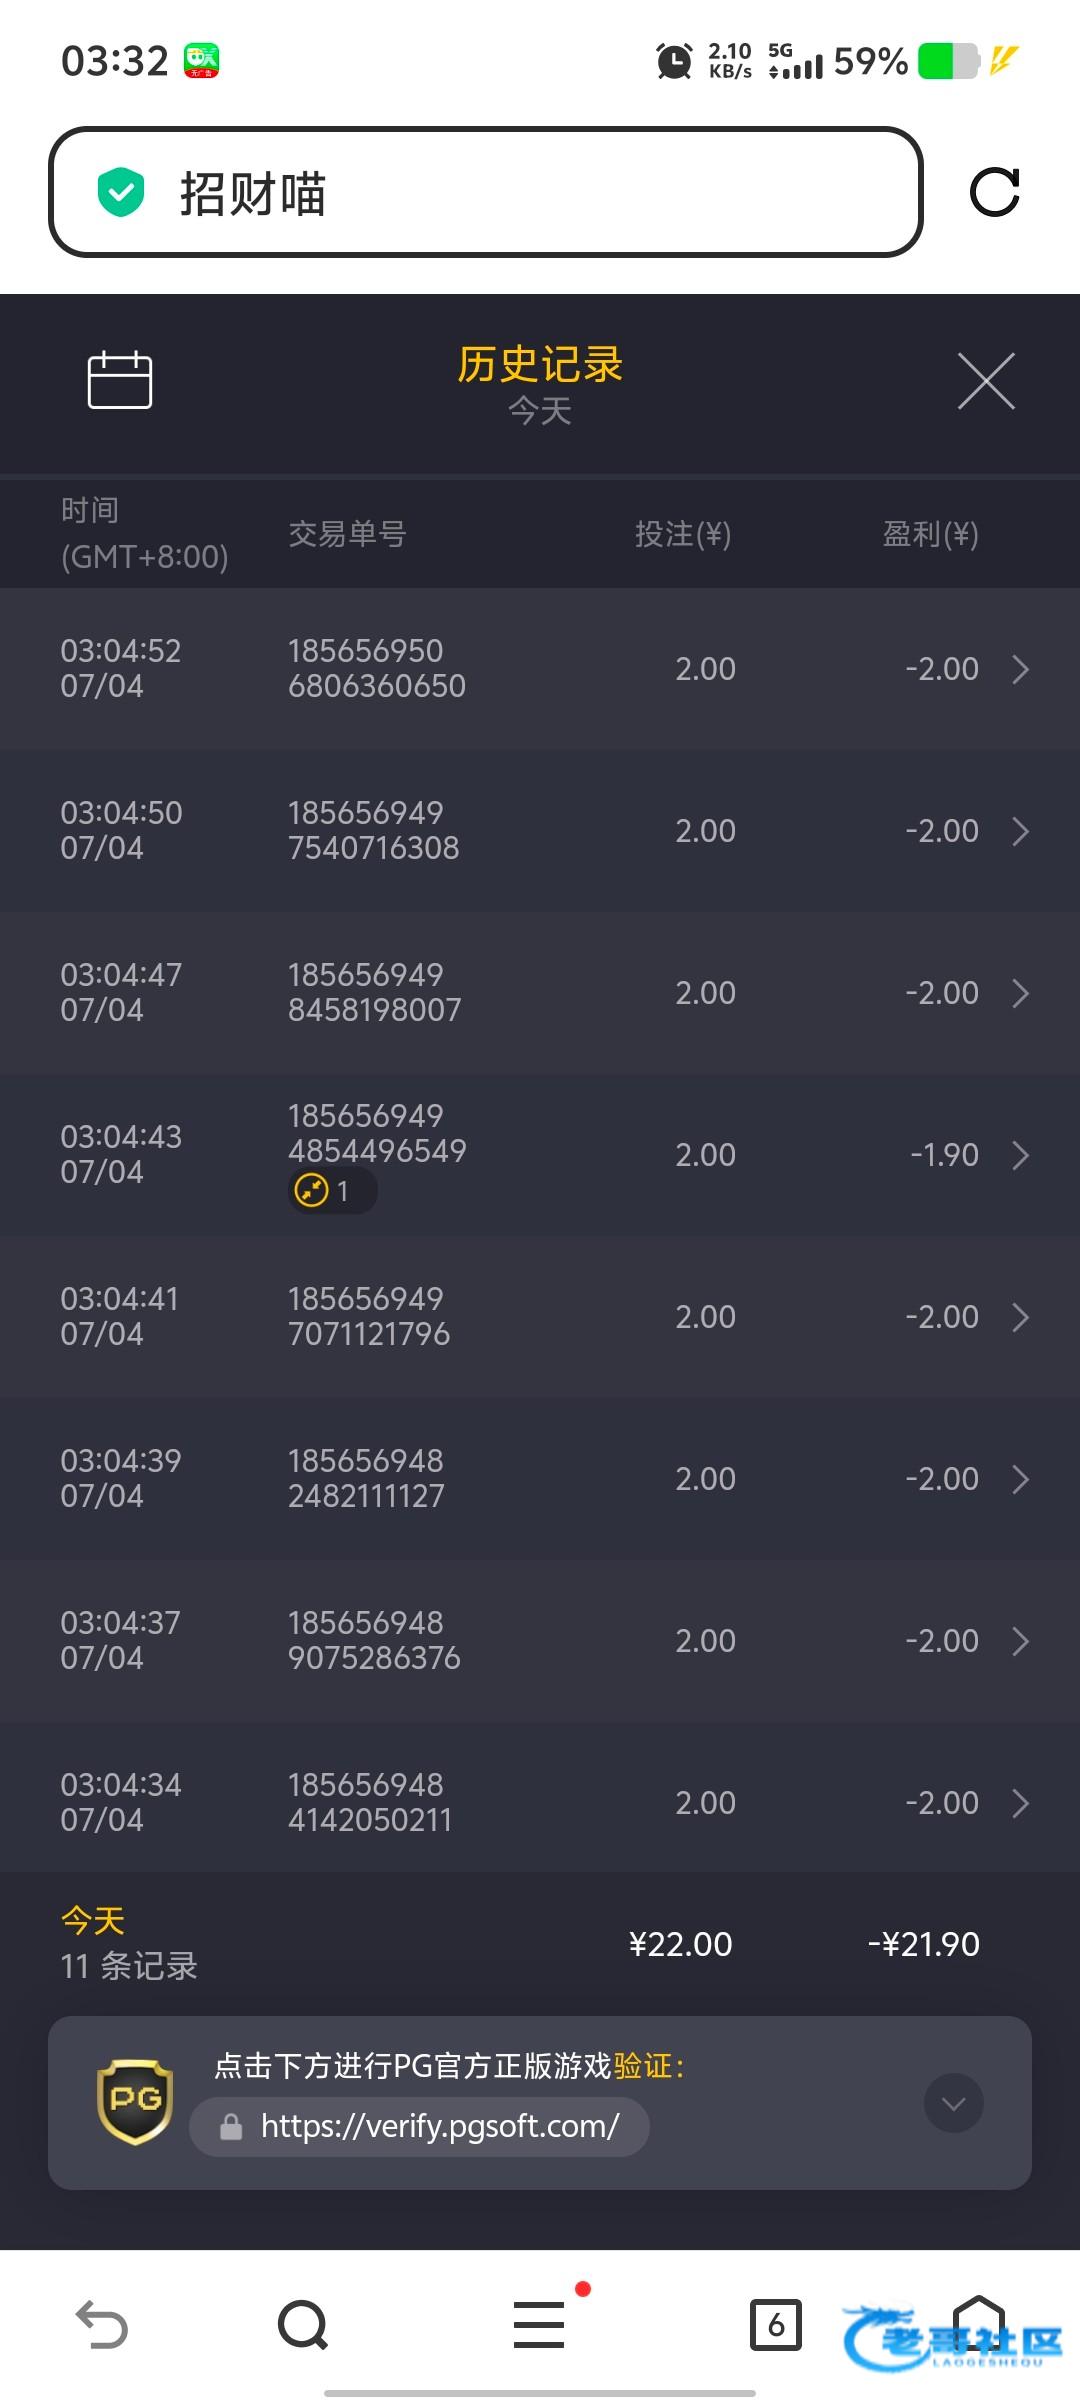Go back using the browser back arrow

102,2324
